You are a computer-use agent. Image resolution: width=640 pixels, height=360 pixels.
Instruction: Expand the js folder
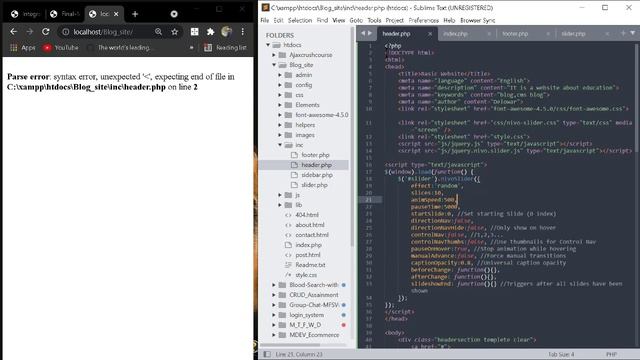click(280, 195)
